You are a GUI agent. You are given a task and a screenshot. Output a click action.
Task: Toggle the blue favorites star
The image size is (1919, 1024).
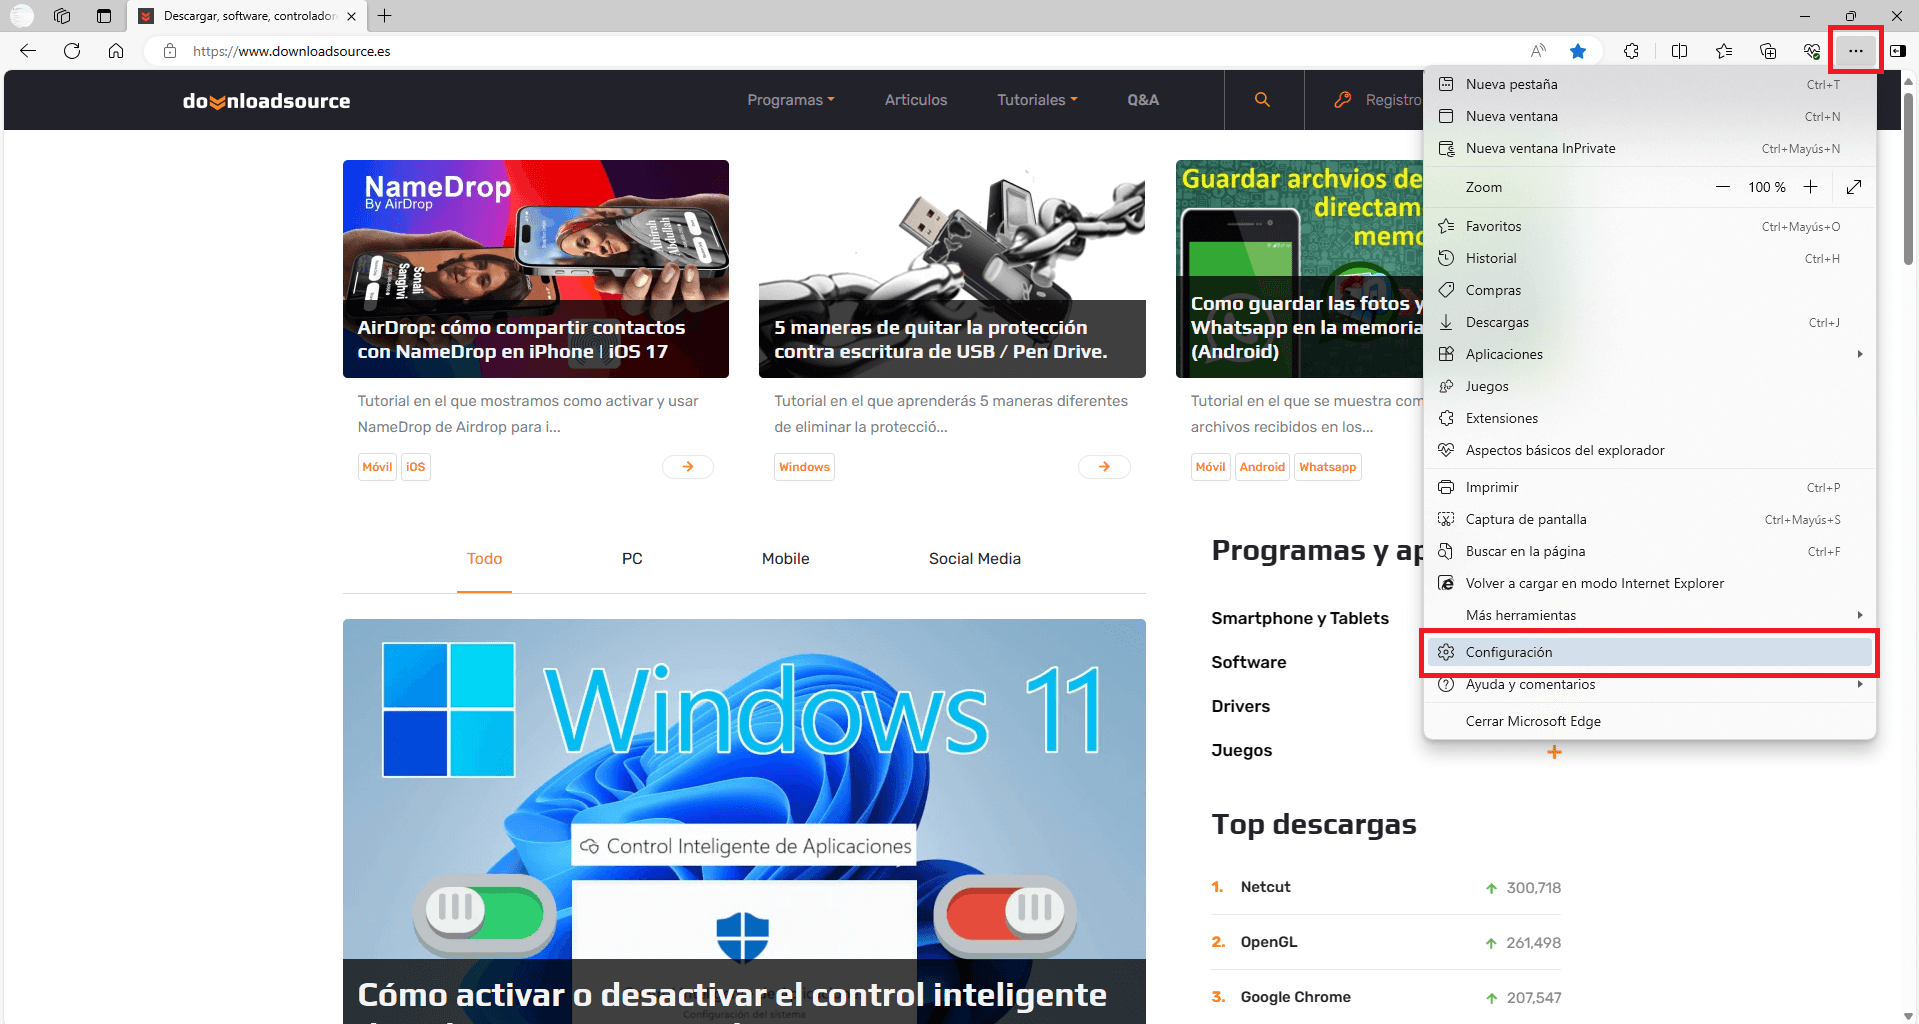click(x=1578, y=51)
